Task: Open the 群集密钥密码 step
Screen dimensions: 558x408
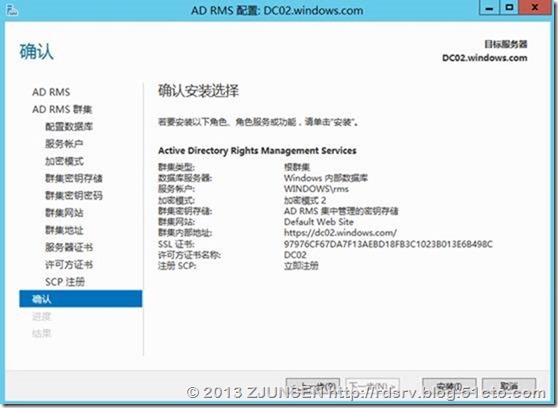Action: click(x=74, y=195)
